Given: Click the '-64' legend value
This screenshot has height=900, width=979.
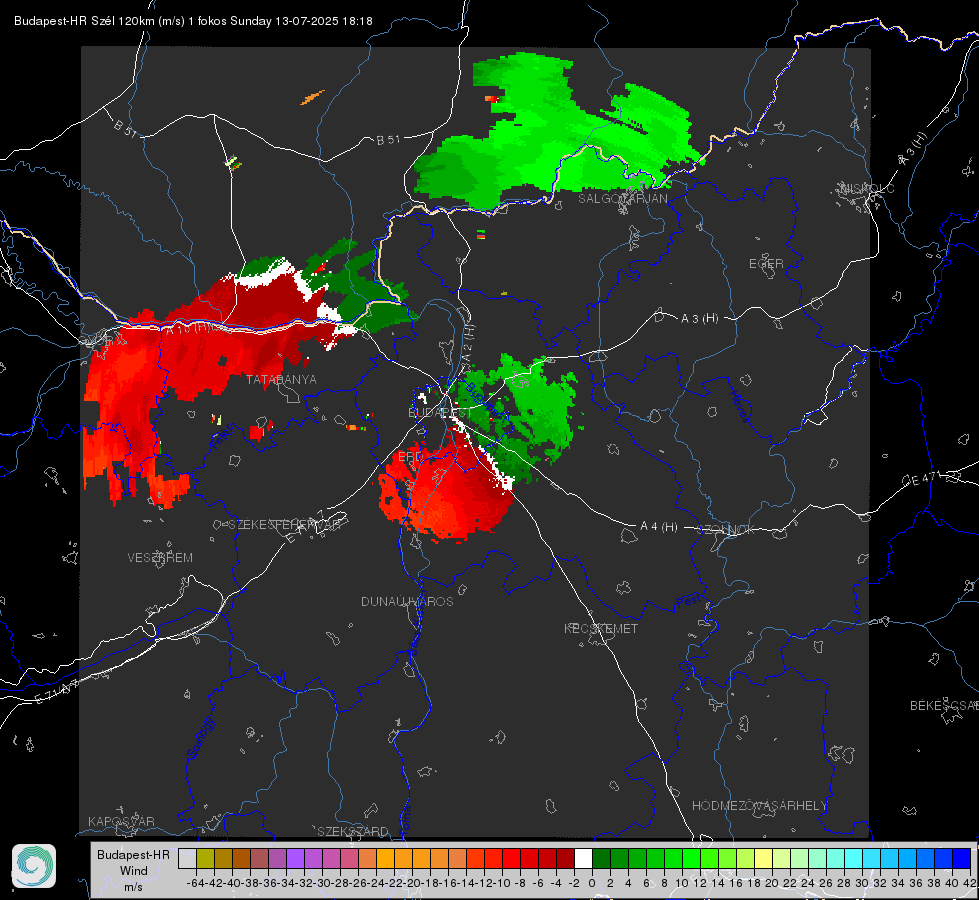Looking at the screenshot, I should point(195,883).
